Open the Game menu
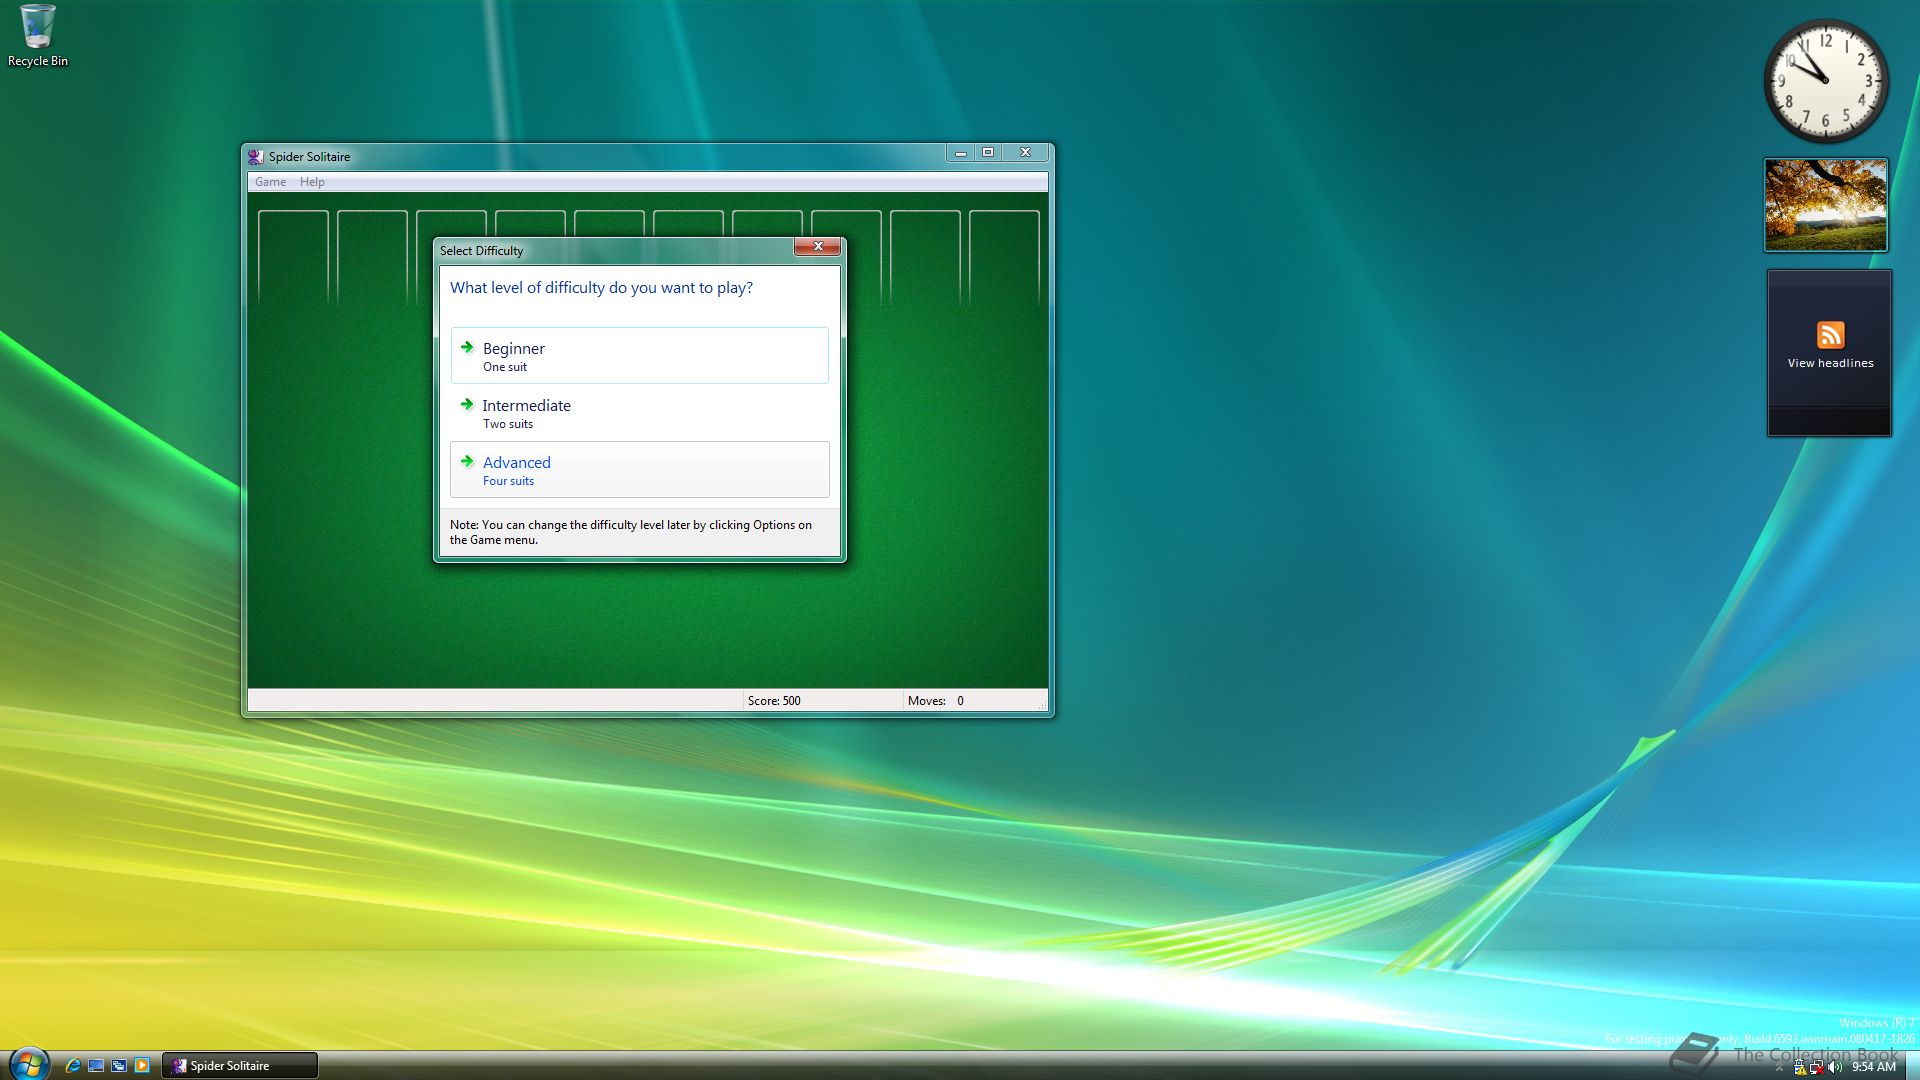 click(270, 182)
